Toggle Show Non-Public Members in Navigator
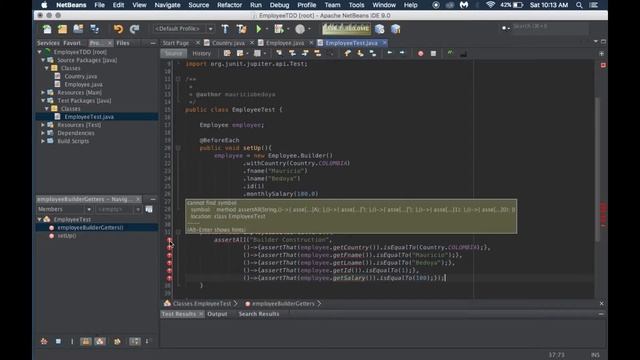 click(x=86, y=341)
